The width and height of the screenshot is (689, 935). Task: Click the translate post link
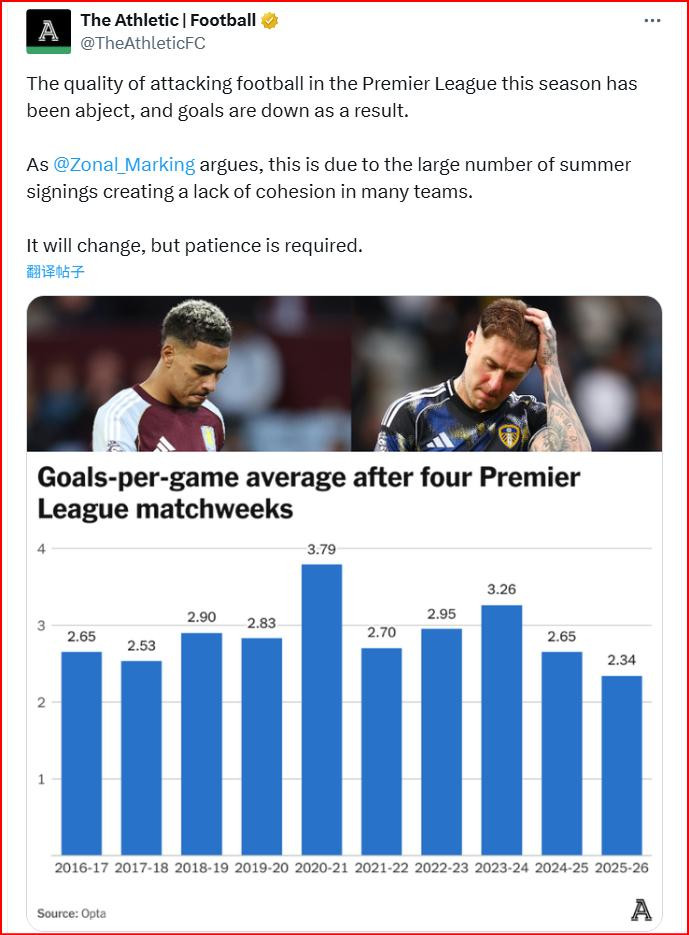click(x=55, y=271)
